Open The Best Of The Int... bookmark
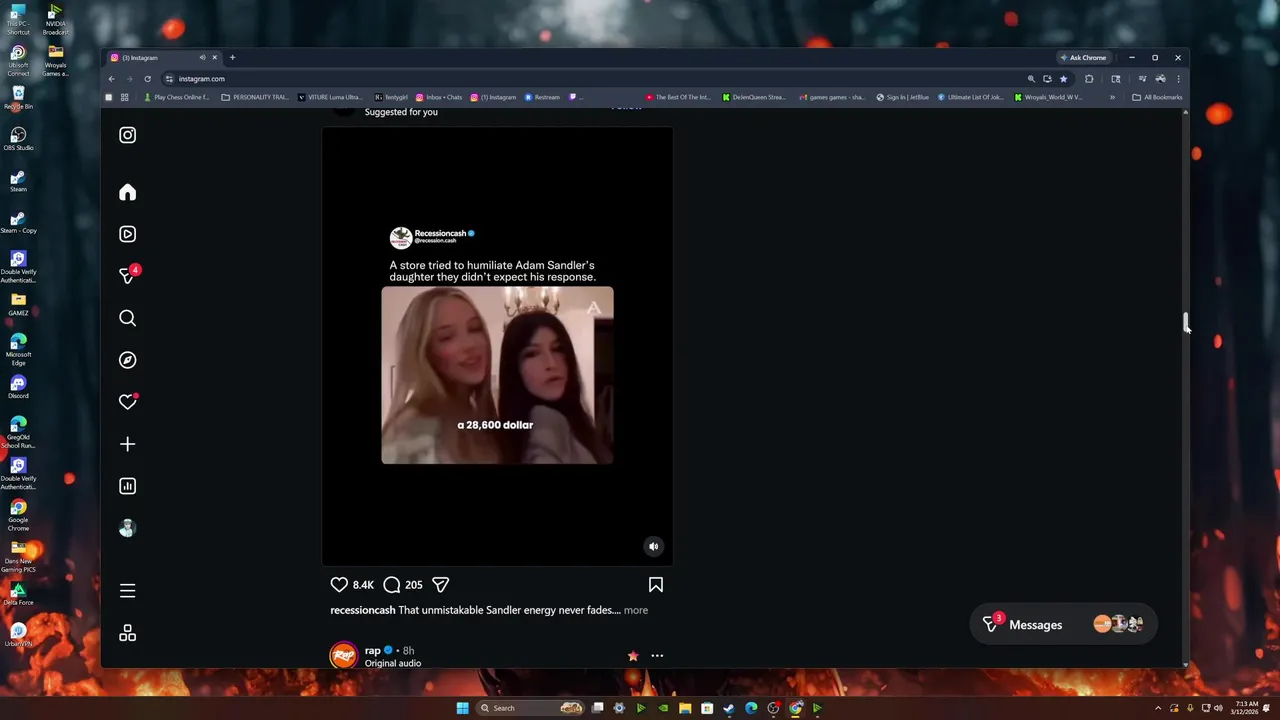 [x=678, y=97]
